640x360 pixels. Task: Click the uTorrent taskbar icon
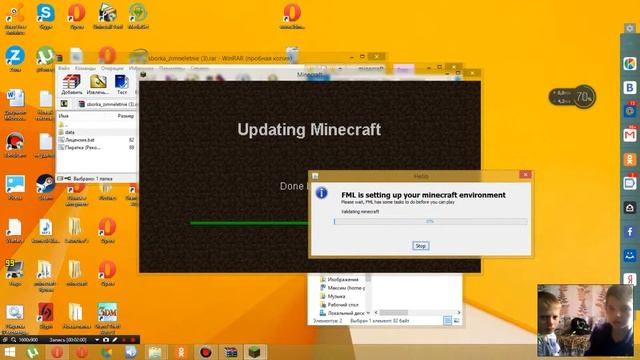click(33, 352)
